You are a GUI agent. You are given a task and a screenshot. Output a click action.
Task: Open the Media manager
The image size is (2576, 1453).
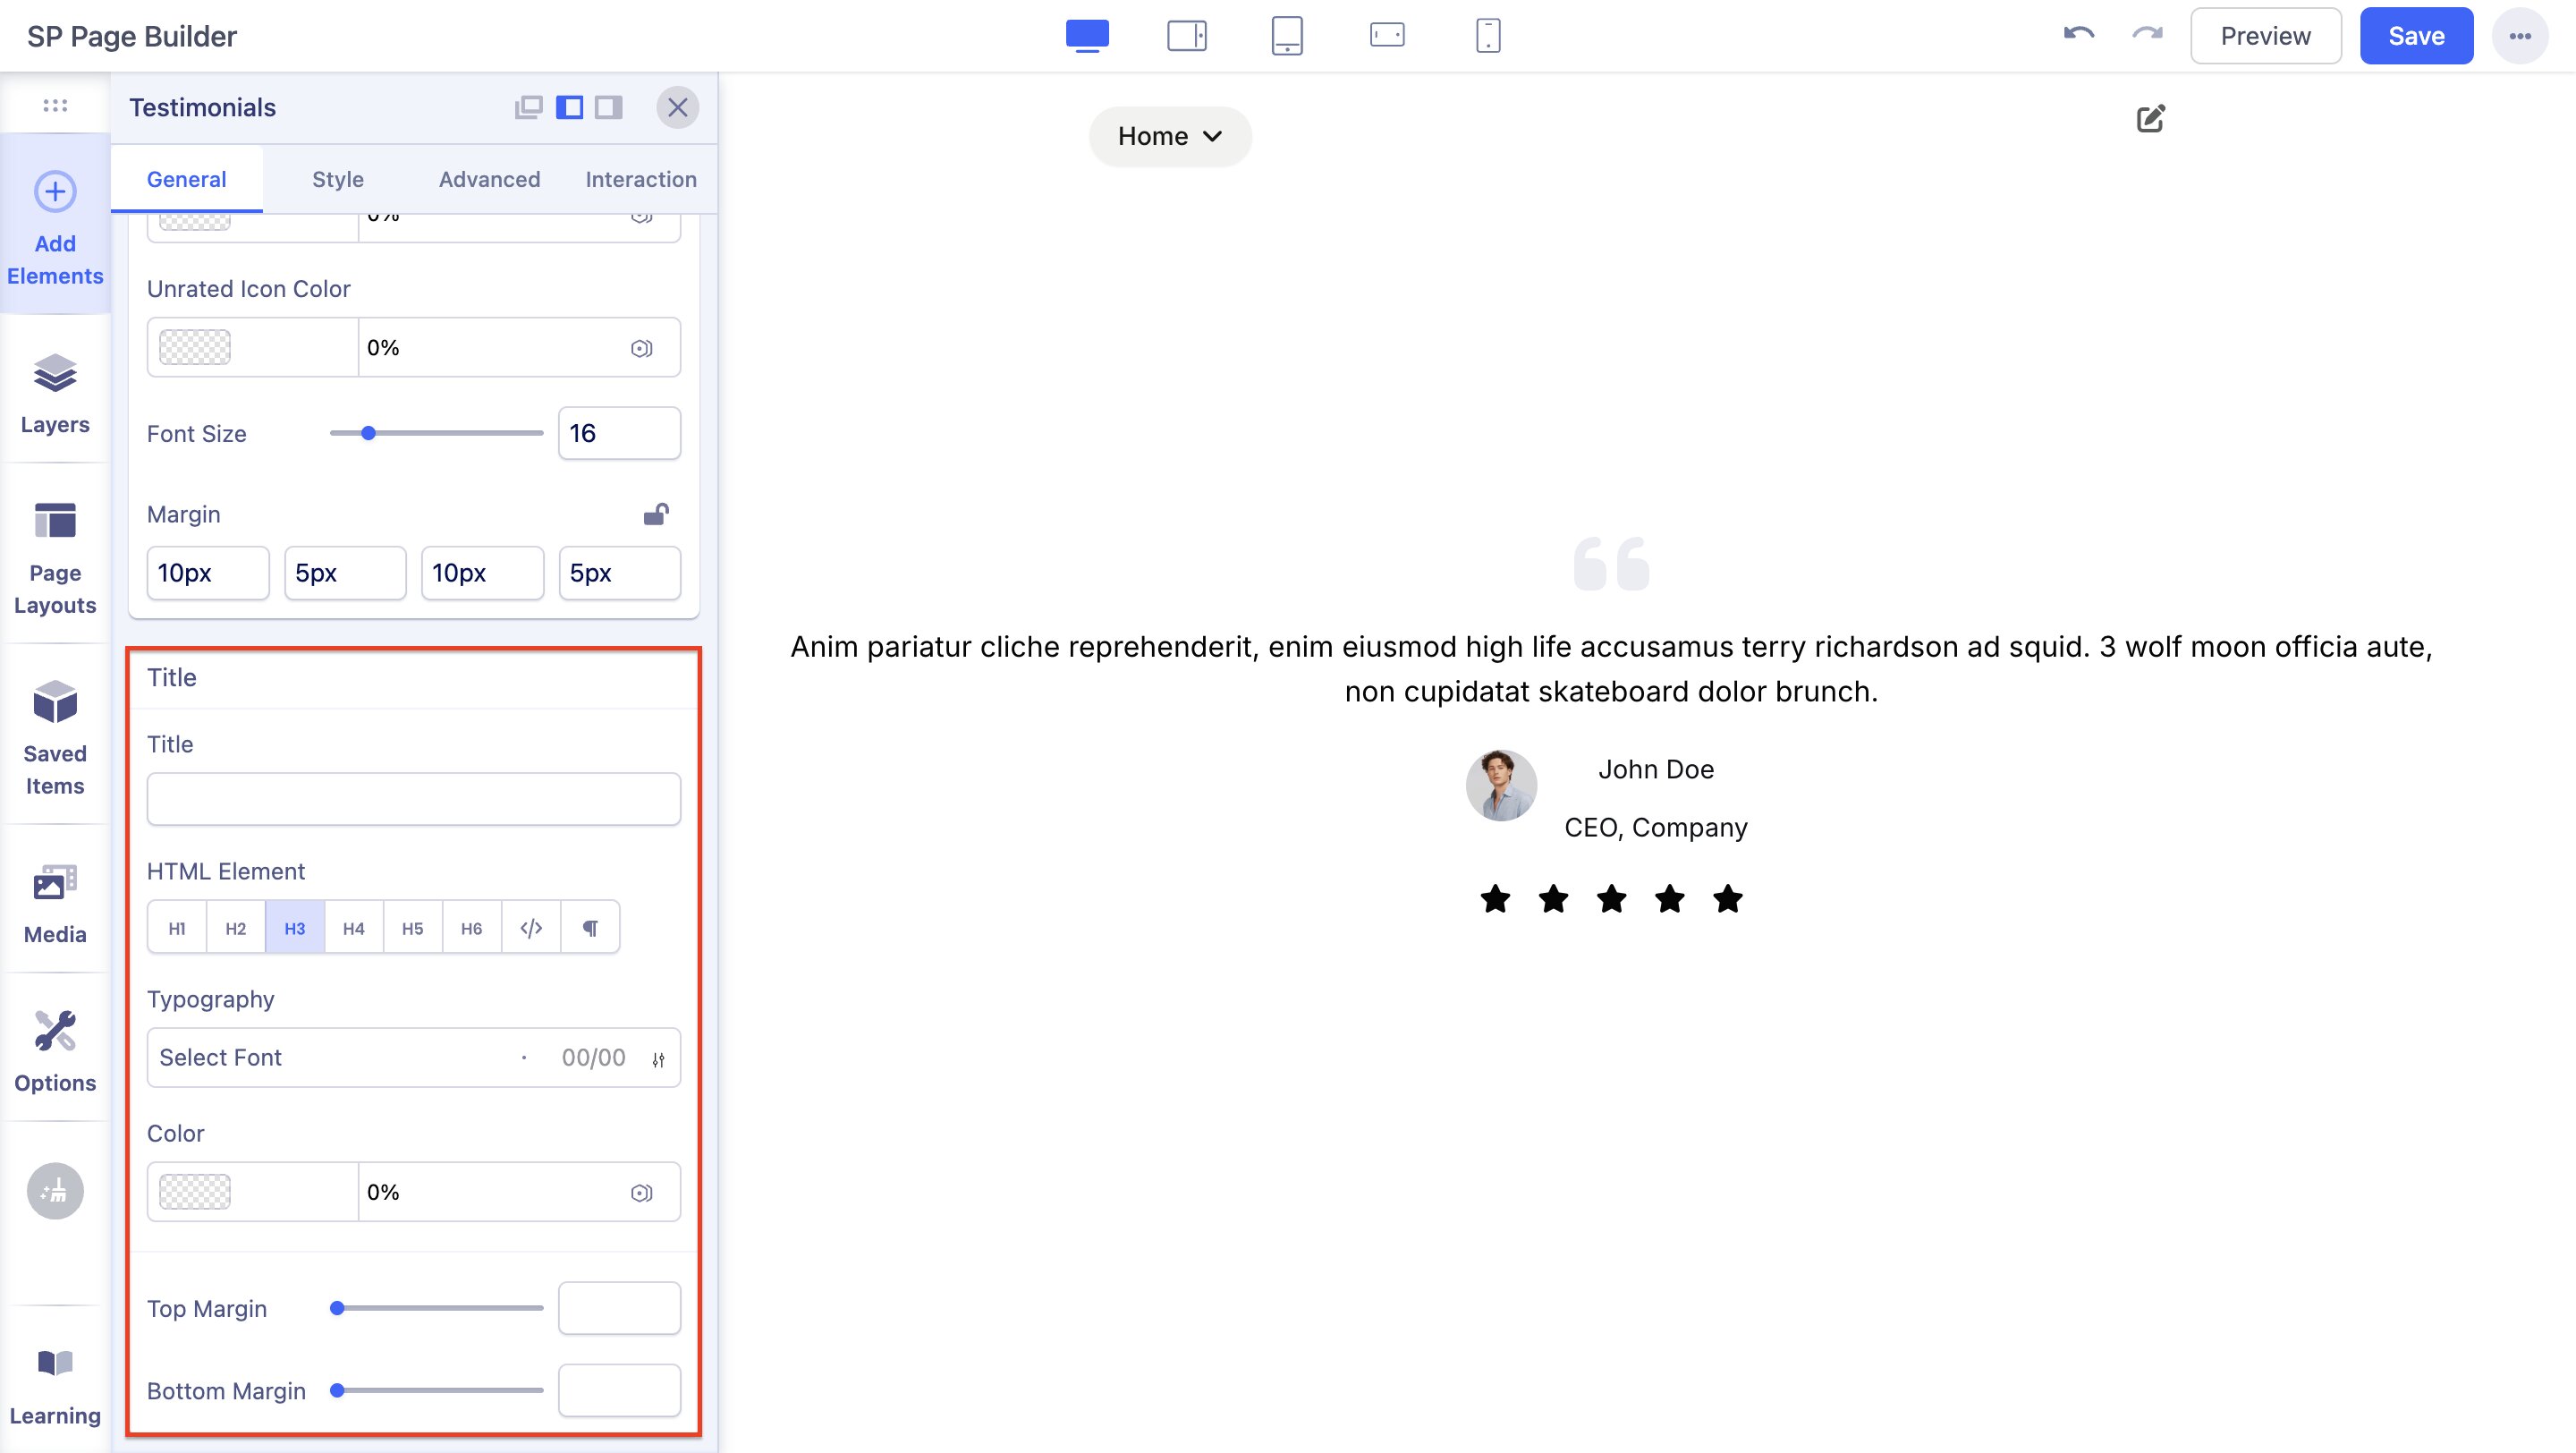[55, 902]
